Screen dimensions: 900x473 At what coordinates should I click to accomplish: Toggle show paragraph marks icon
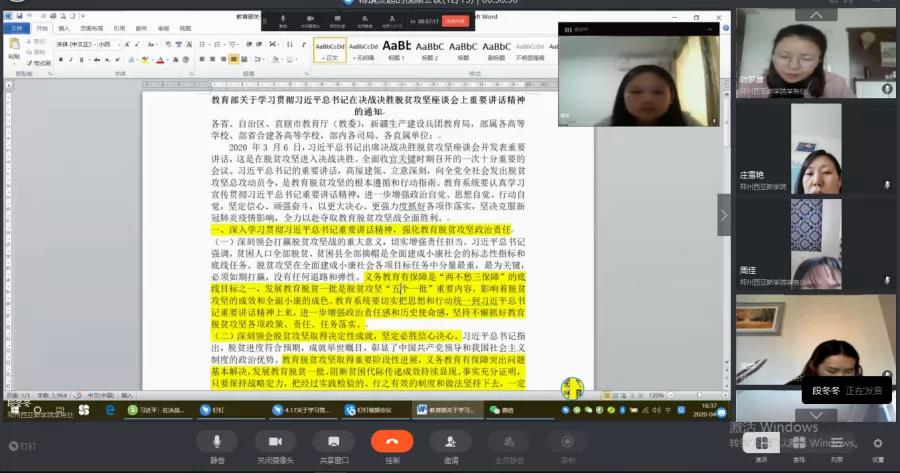coord(304,44)
